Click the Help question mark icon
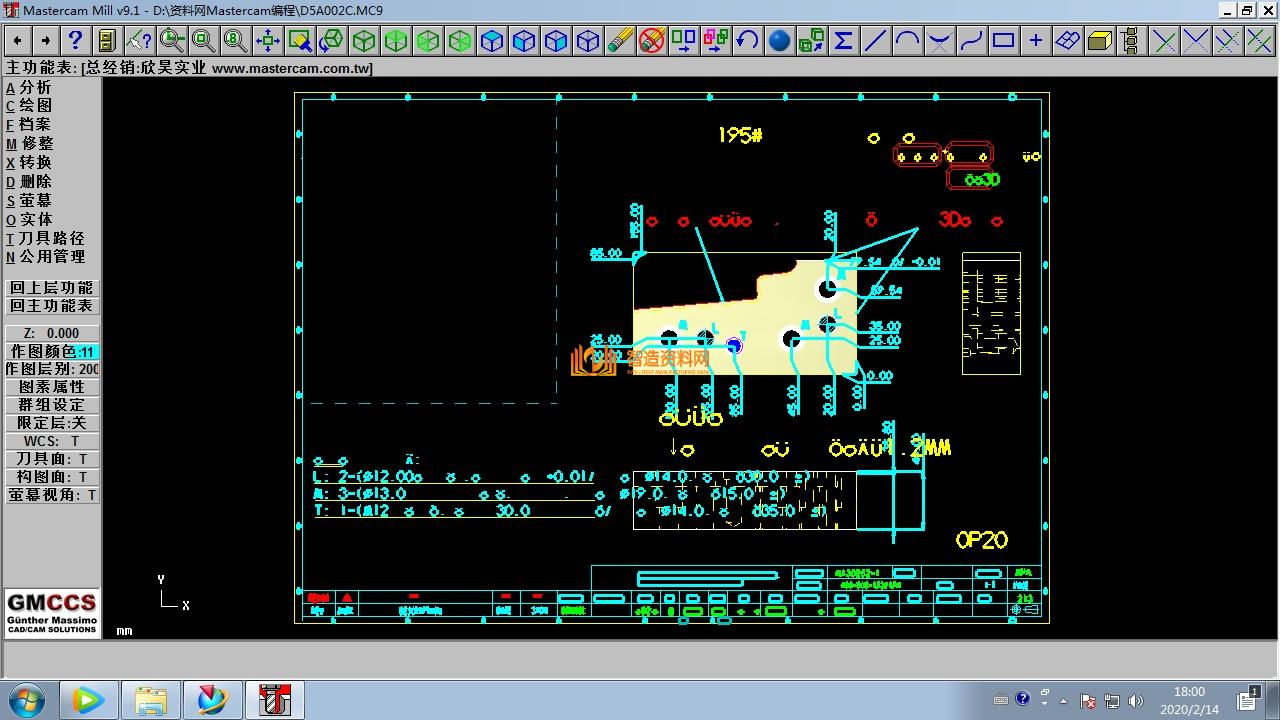This screenshot has width=1280, height=720. pos(75,40)
